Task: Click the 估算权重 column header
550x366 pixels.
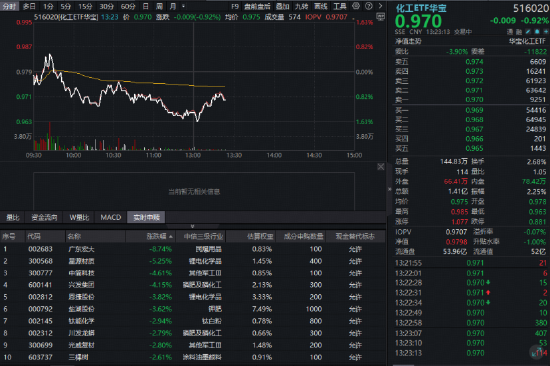Action: (x=260, y=237)
